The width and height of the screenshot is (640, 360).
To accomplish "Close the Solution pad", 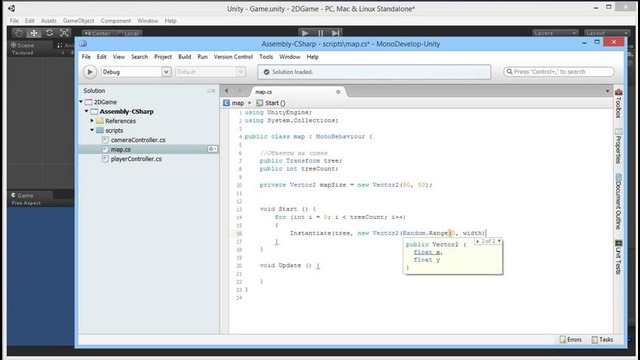I will [x=213, y=91].
